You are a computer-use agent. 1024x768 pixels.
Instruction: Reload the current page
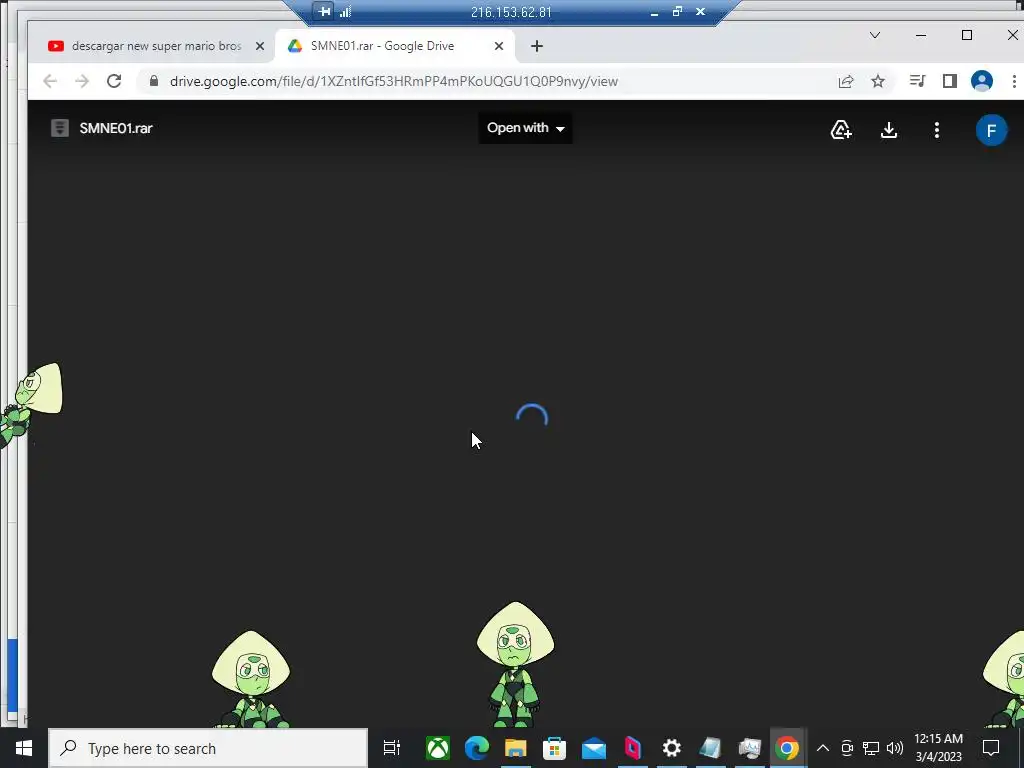pyautogui.click(x=114, y=81)
